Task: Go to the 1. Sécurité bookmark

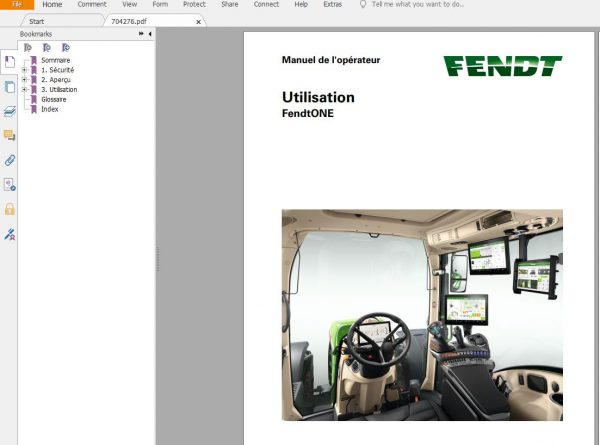Action: (57, 70)
